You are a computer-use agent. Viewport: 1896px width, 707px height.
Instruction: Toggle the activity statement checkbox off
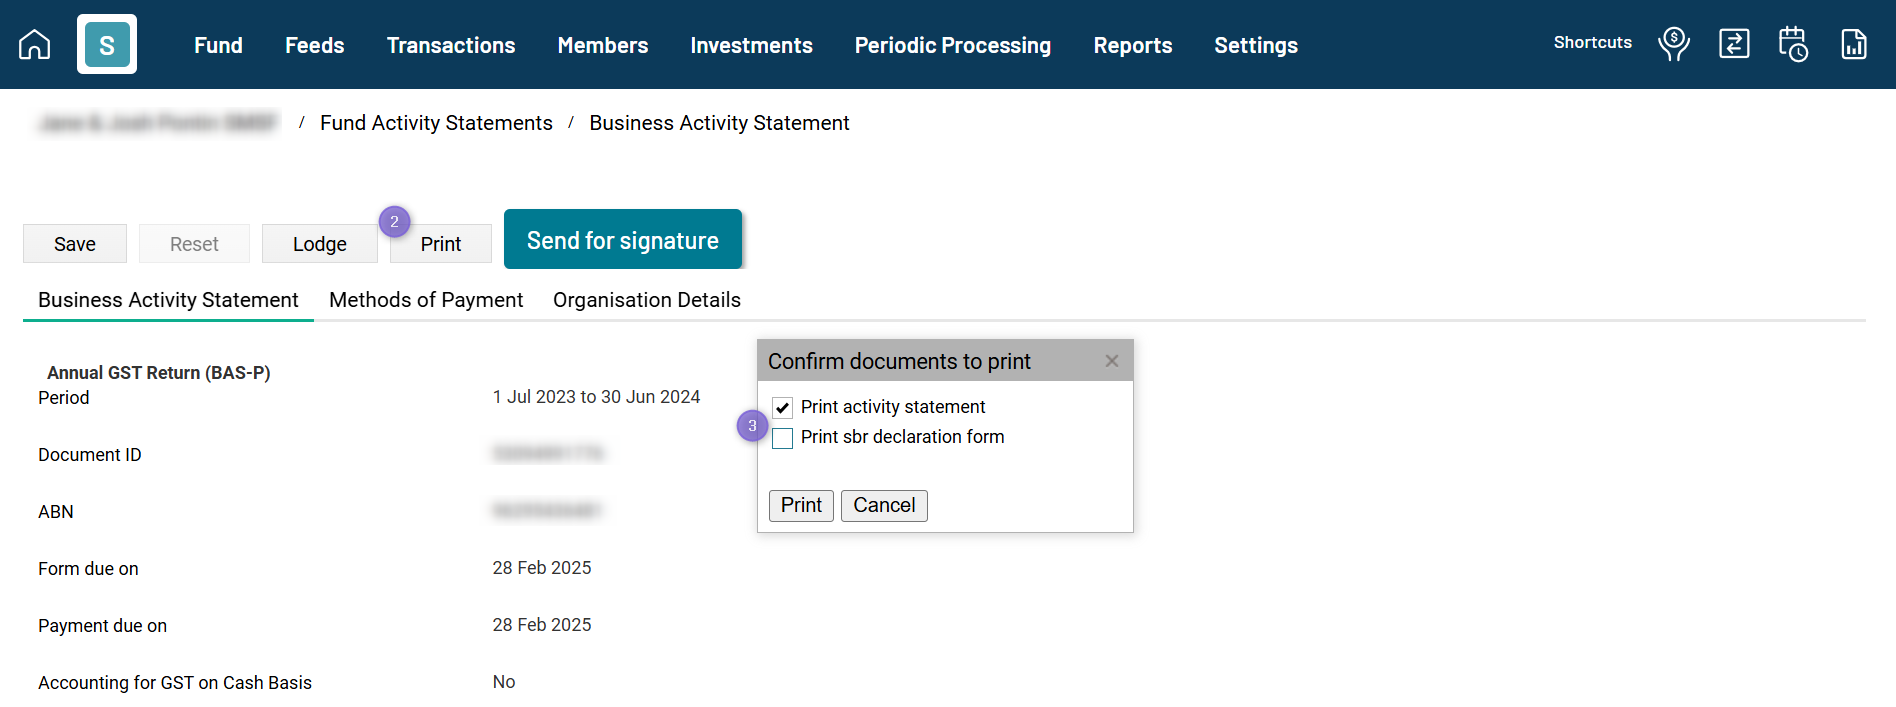pos(782,407)
